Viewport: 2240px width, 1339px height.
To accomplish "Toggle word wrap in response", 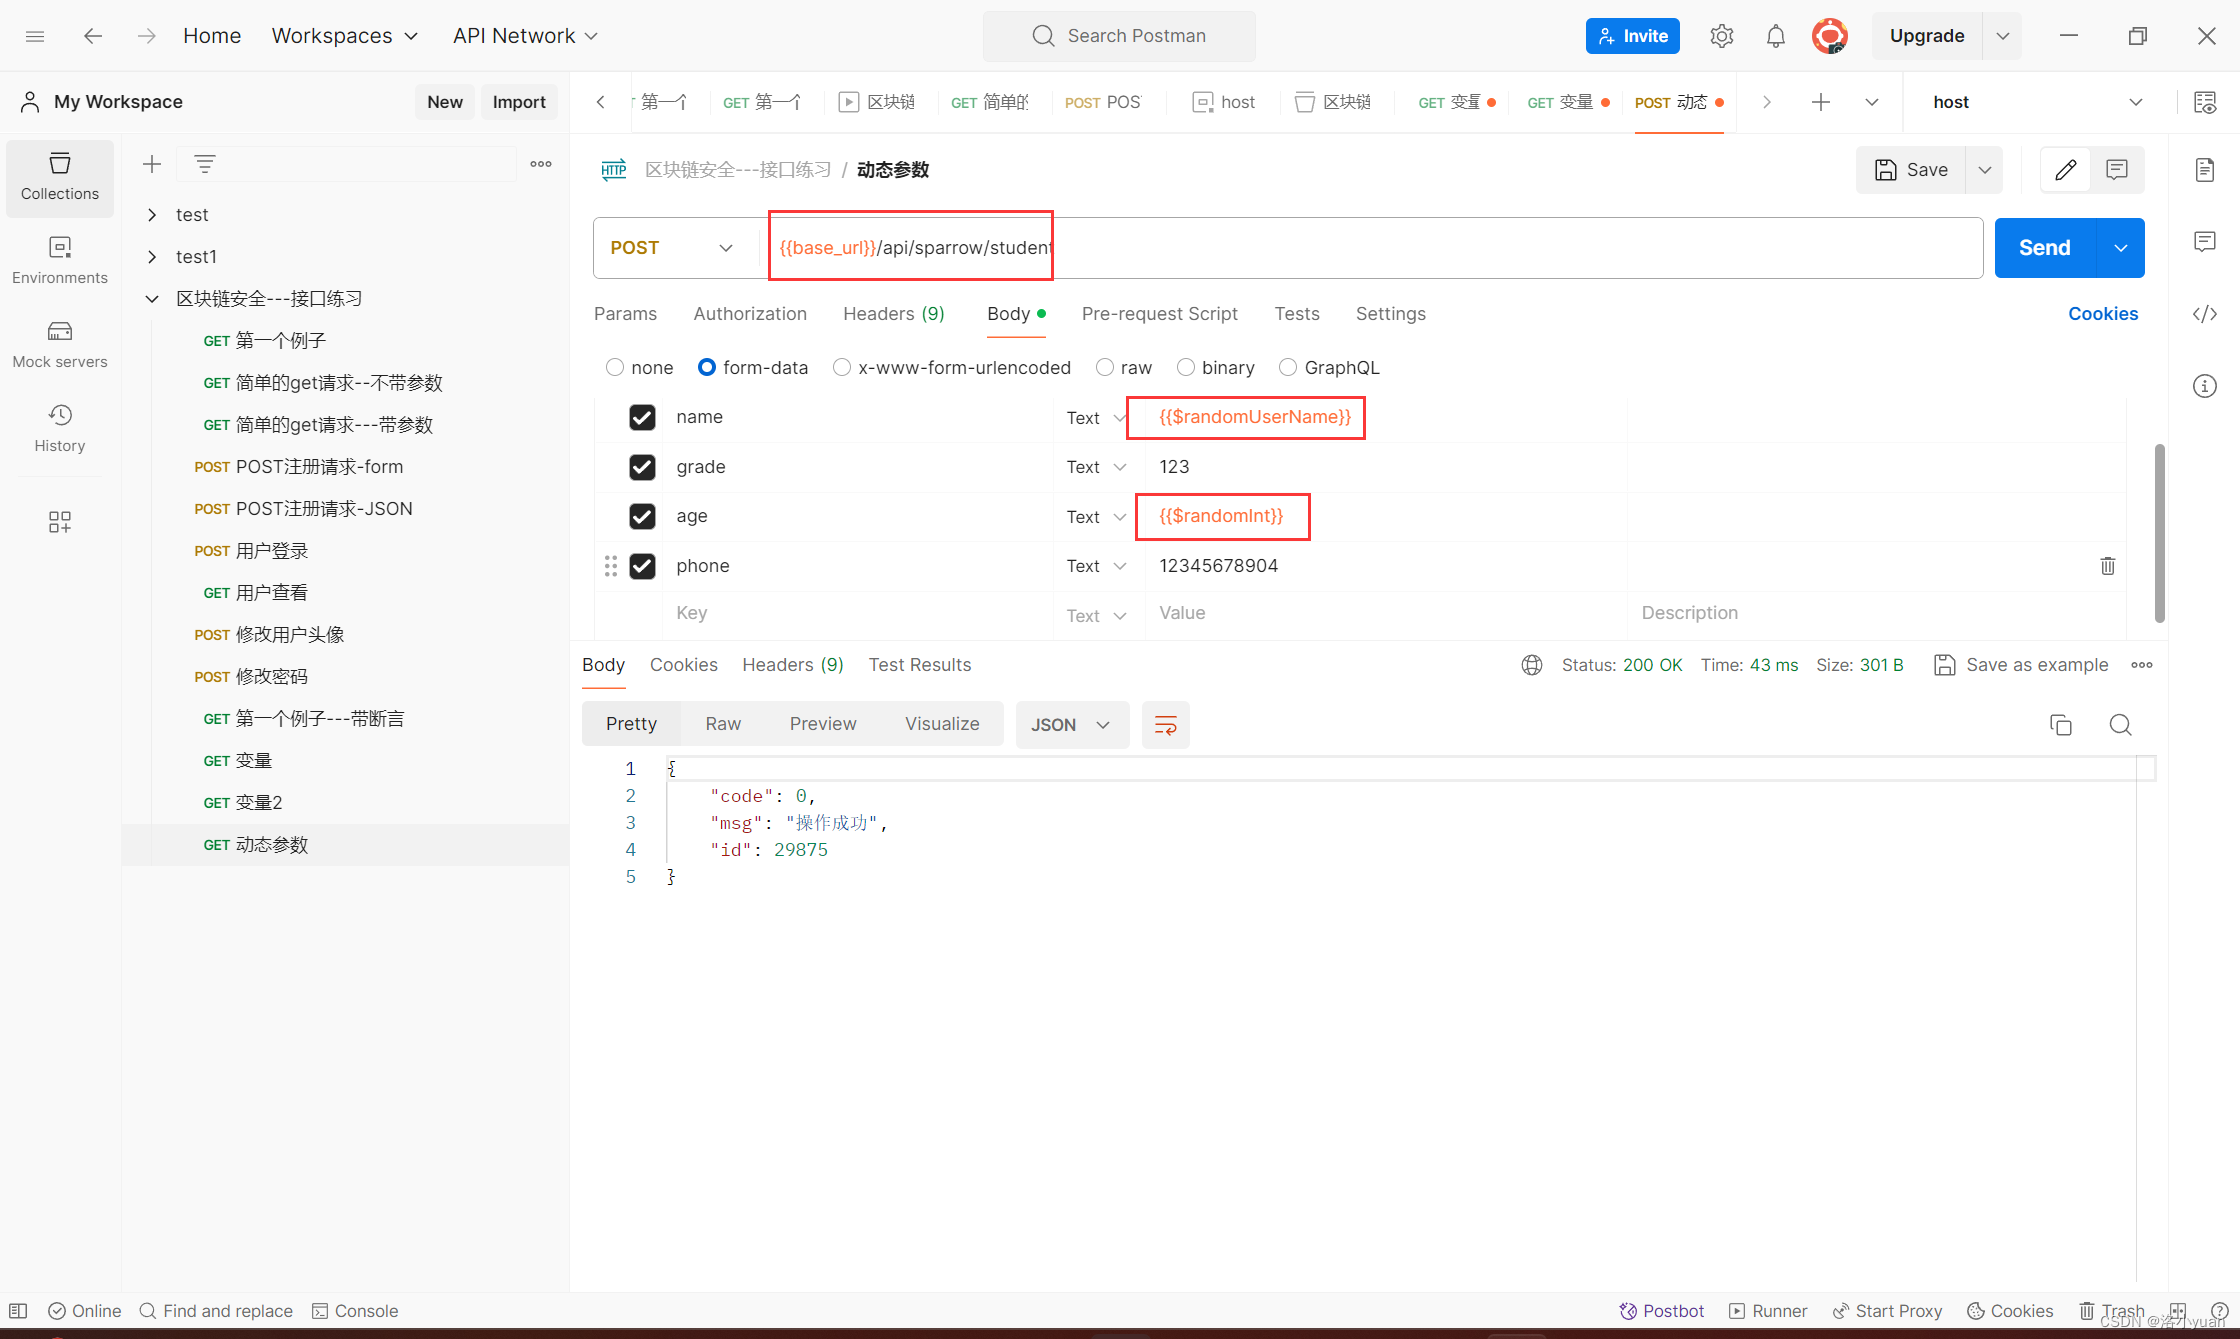I will click(x=1165, y=725).
